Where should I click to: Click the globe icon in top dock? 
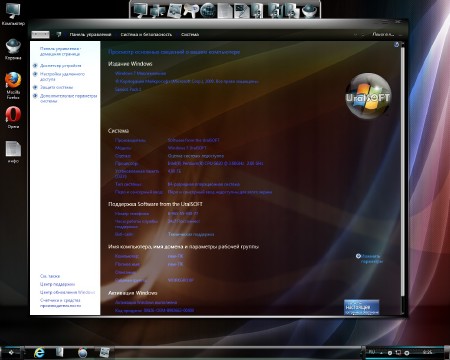point(209,10)
